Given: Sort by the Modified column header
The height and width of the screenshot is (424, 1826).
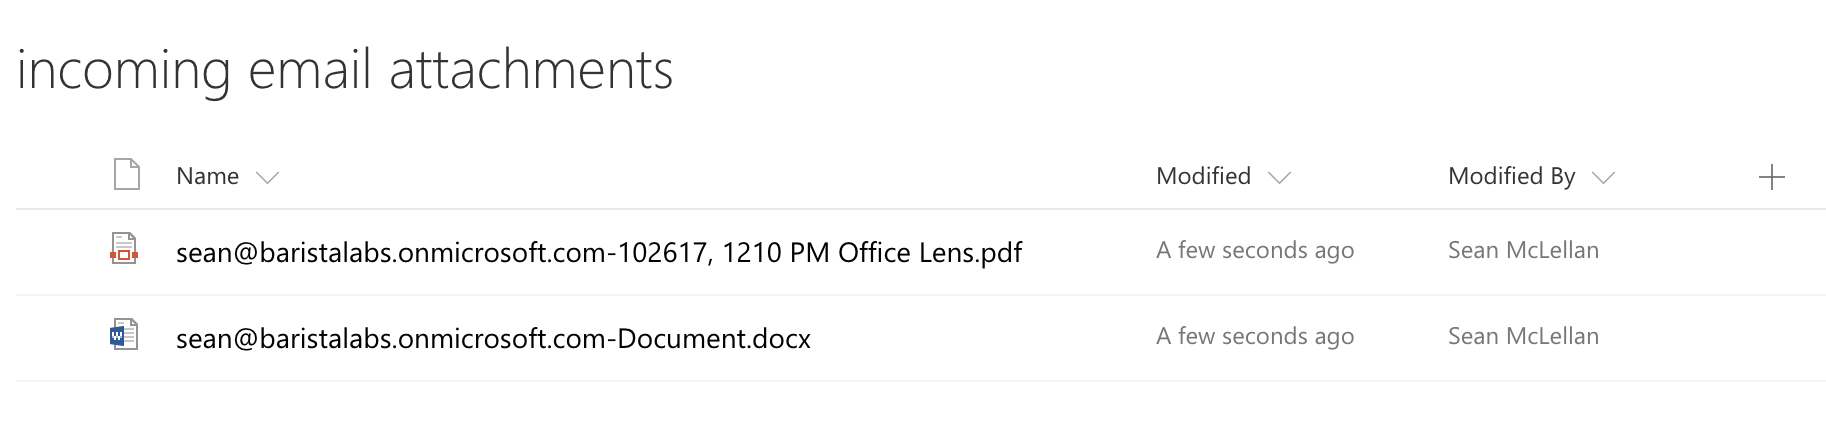Looking at the screenshot, I should pyautogui.click(x=1203, y=176).
